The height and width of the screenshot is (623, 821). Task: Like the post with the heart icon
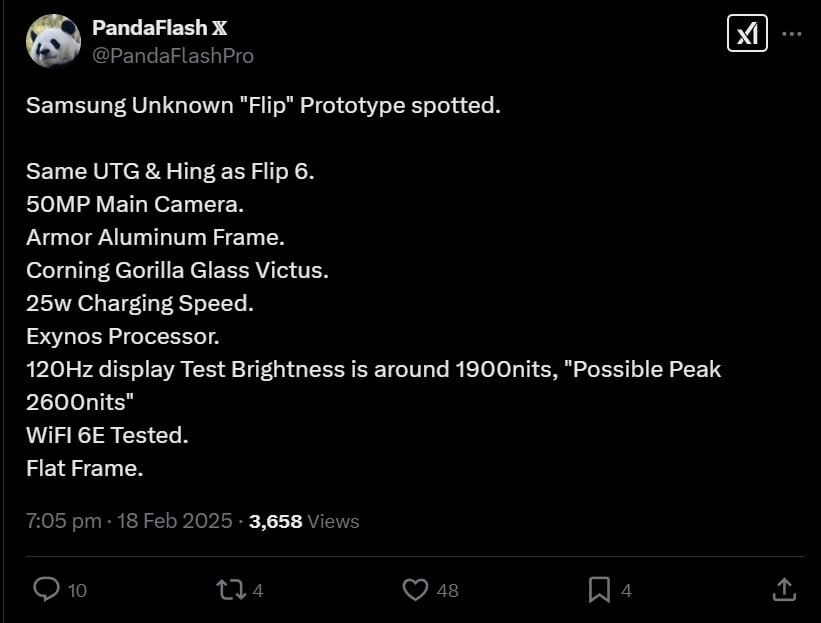(415, 590)
